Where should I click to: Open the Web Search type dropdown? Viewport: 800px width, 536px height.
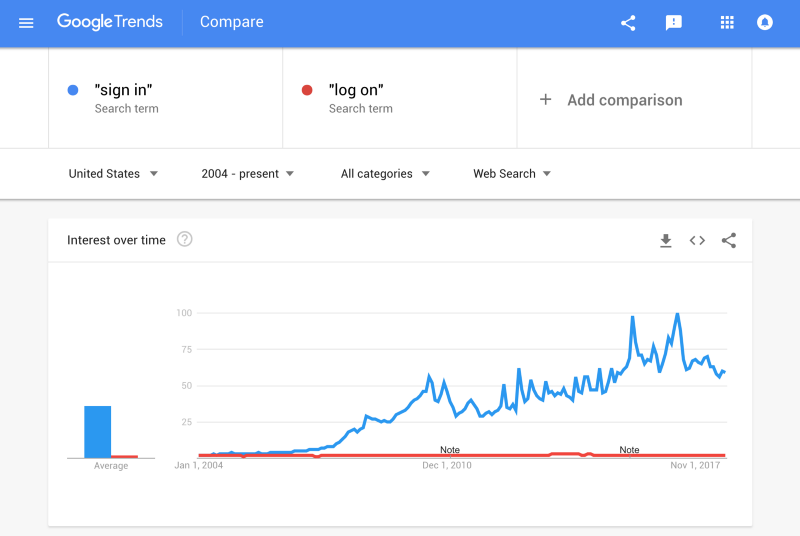click(x=512, y=174)
